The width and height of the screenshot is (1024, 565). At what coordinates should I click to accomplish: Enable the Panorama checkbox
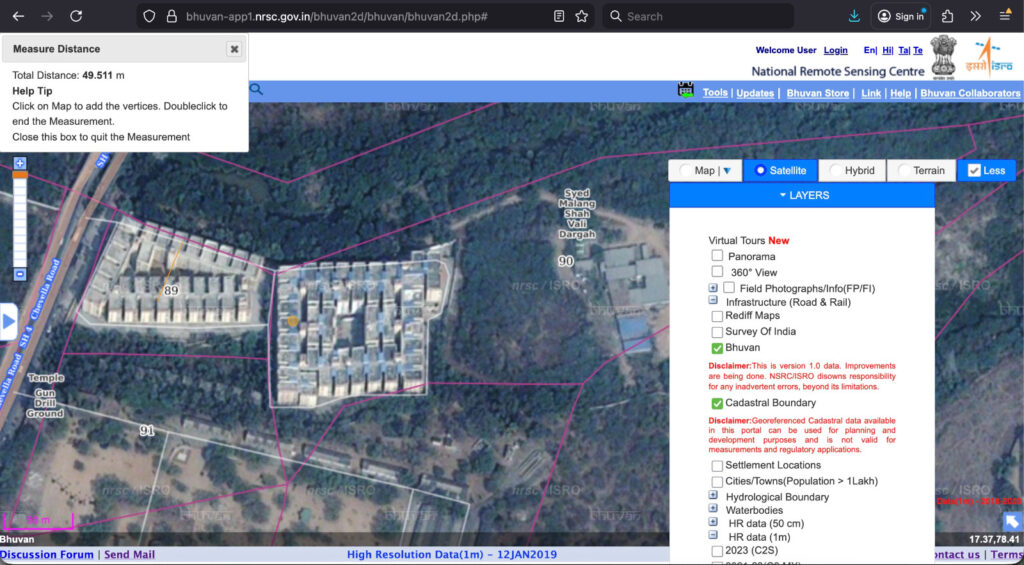tap(717, 256)
